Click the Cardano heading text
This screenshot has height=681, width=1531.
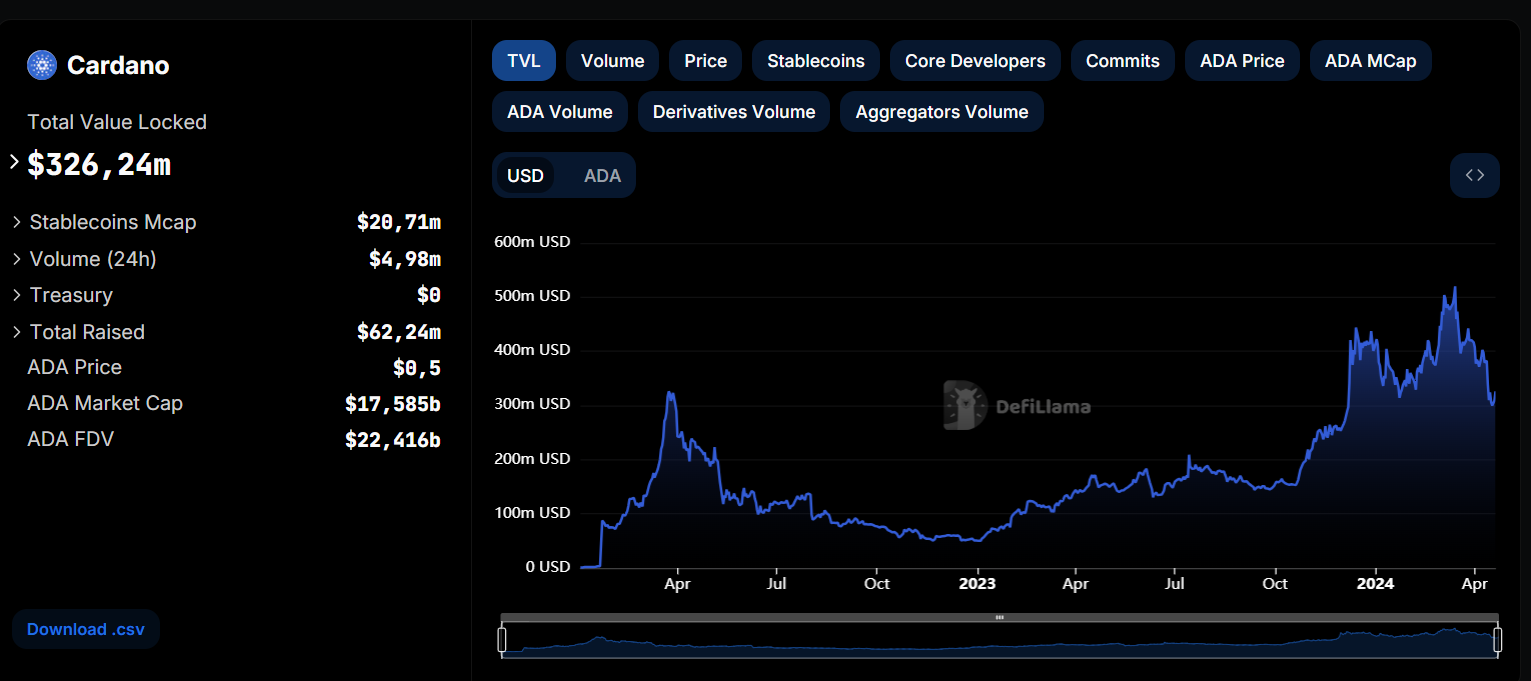[x=118, y=66]
